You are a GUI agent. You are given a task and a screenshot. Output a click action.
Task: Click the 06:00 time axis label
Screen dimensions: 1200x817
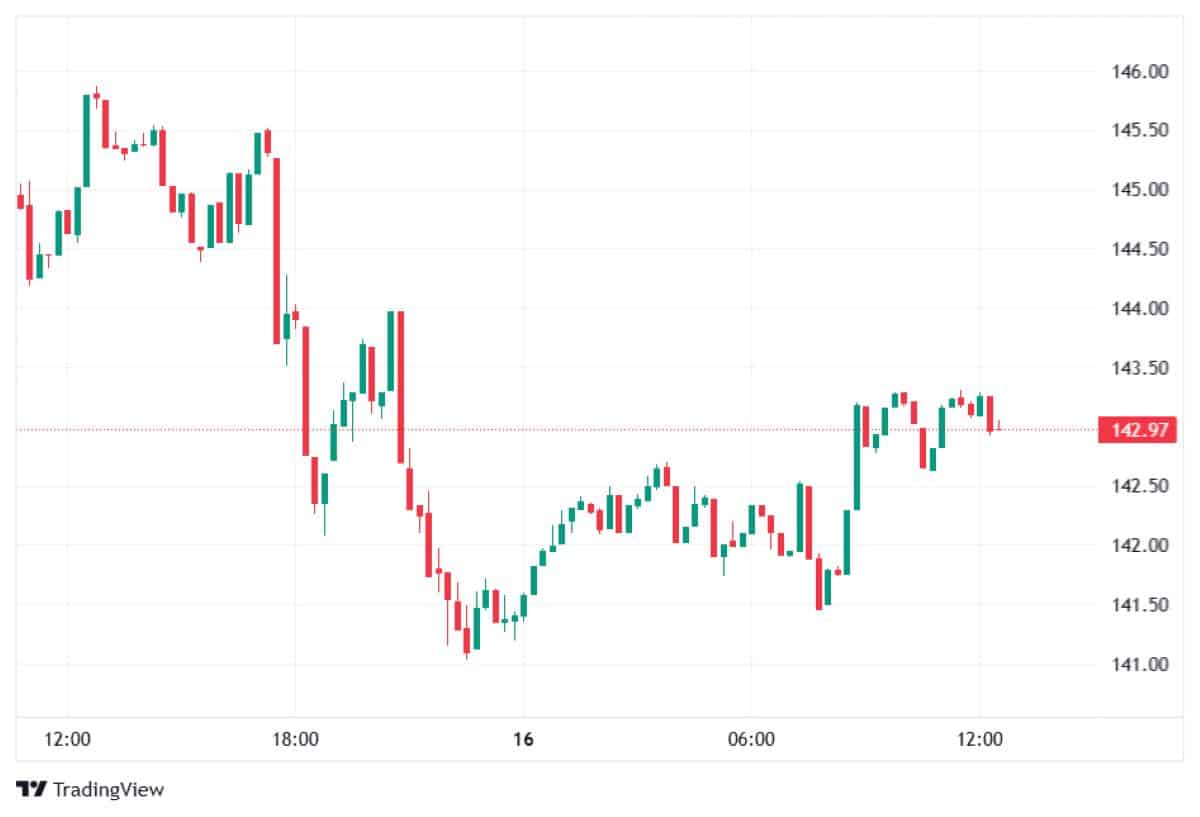click(x=751, y=740)
